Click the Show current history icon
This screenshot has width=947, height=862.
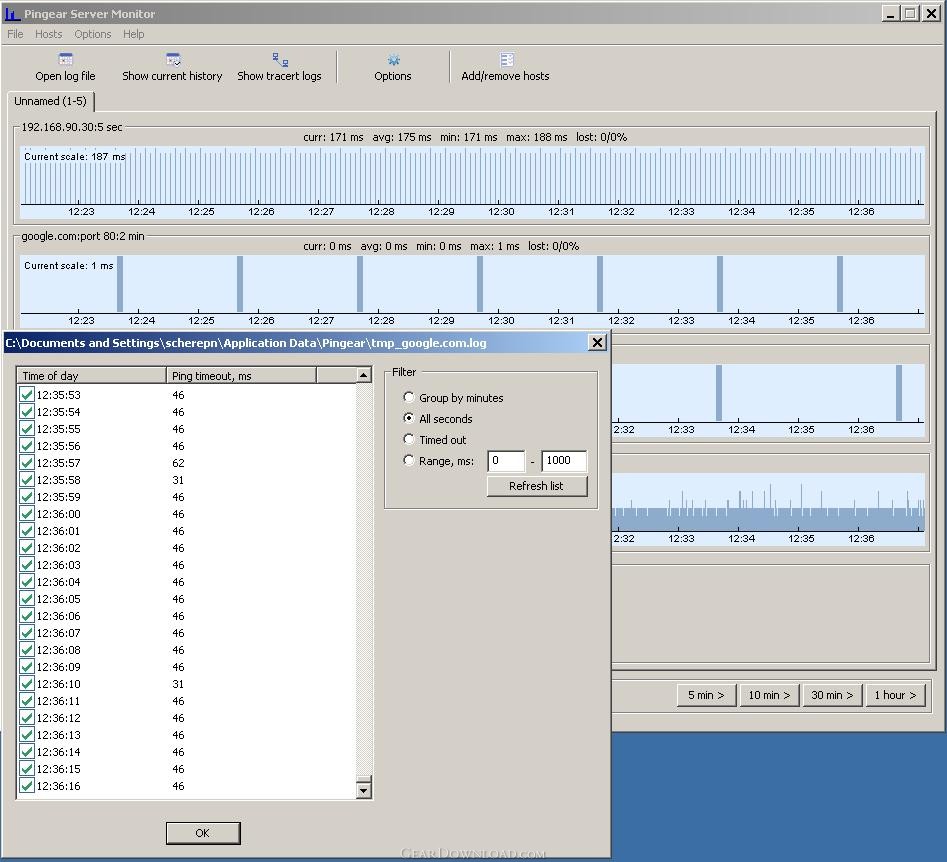pyautogui.click(x=172, y=61)
